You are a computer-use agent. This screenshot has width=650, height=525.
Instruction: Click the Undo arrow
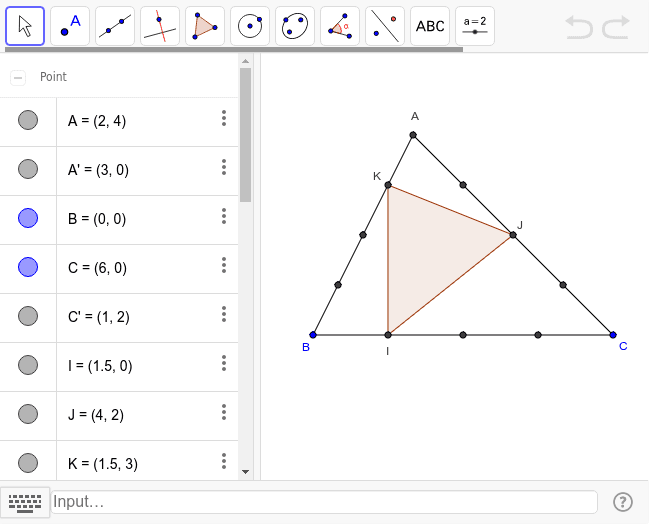(579, 27)
